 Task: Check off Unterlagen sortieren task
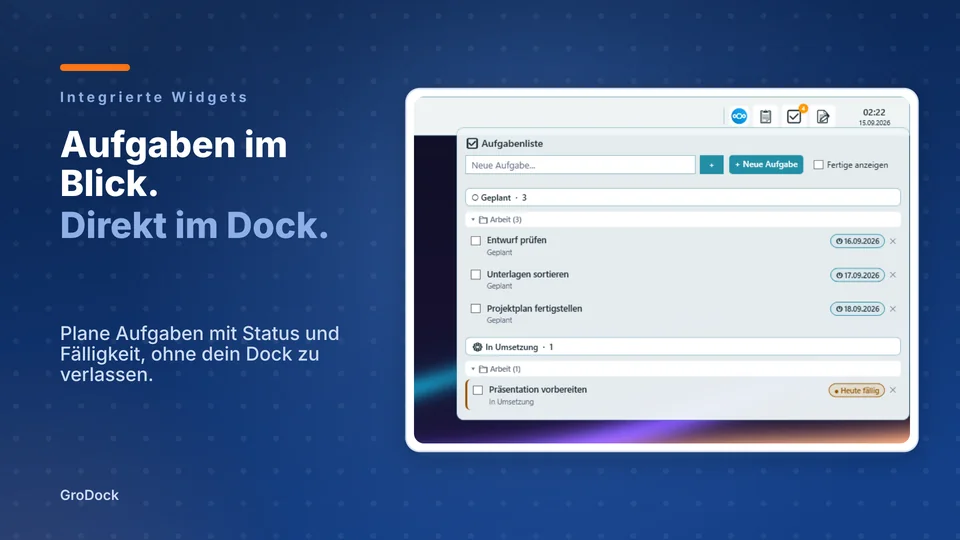click(x=476, y=275)
